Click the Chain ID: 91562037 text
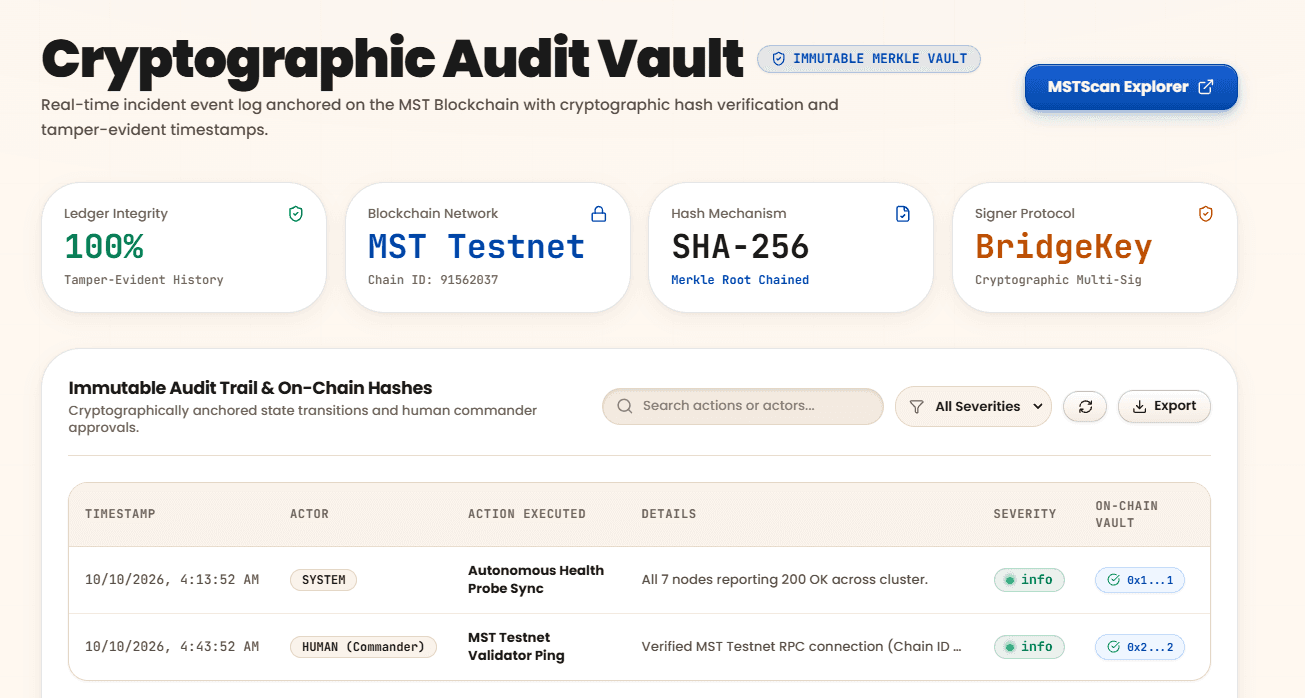 click(x=433, y=280)
